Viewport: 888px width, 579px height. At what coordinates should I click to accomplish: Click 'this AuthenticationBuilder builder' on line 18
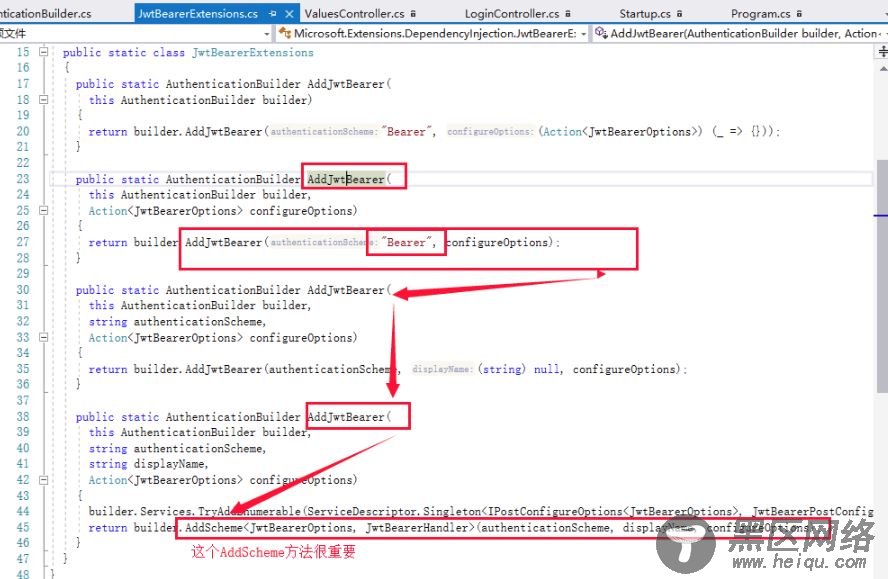click(198, 100)
